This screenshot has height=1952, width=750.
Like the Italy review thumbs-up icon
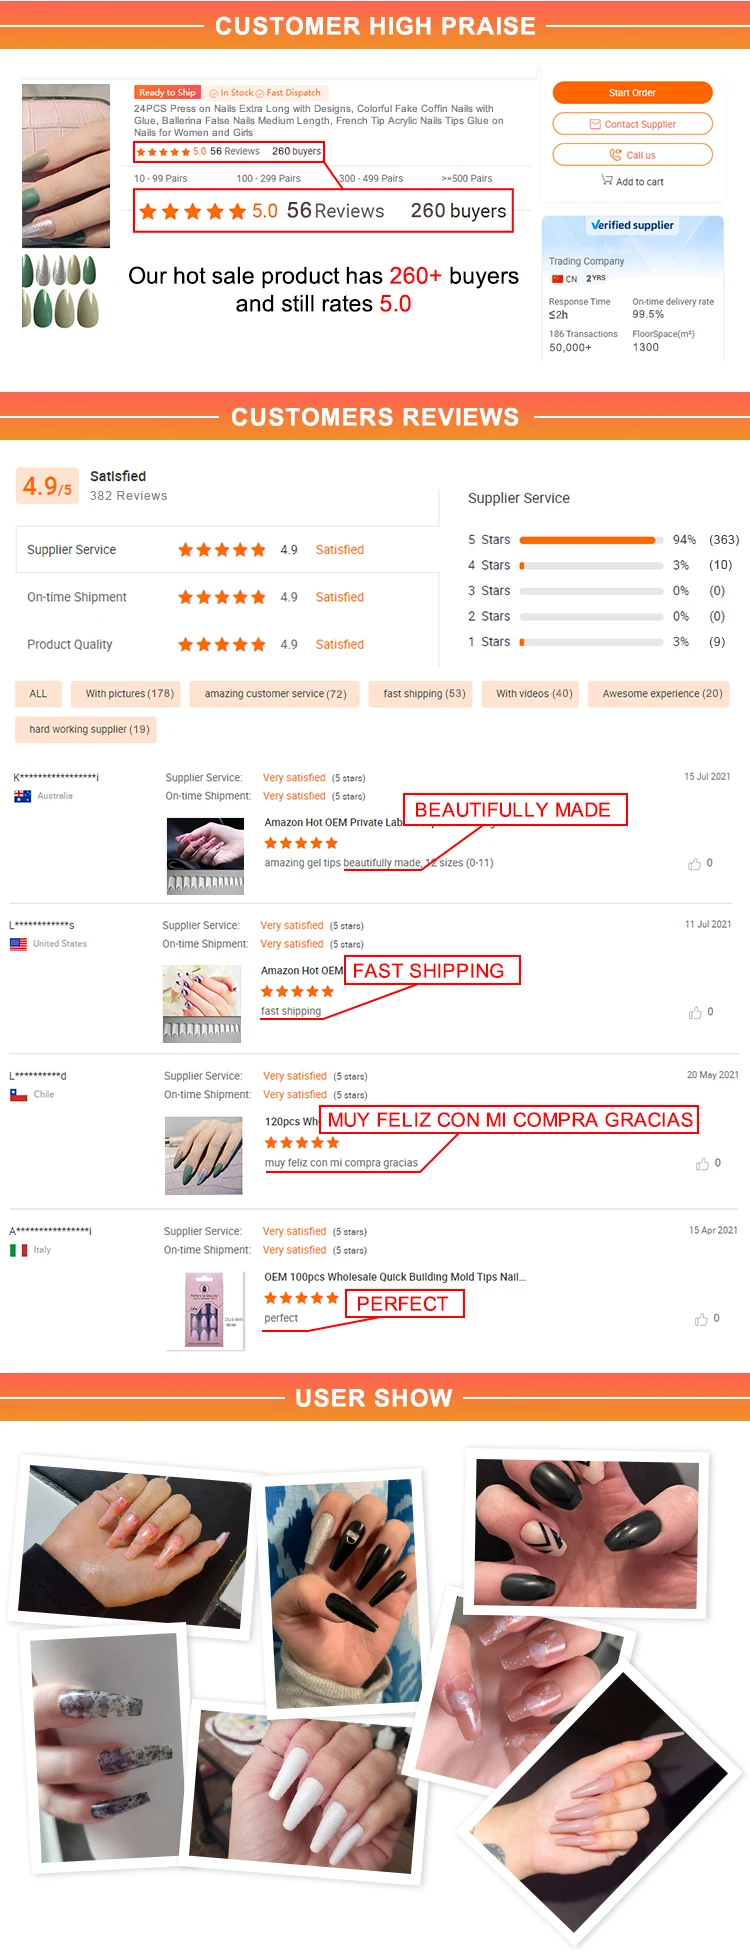(x=701, y=1320)
